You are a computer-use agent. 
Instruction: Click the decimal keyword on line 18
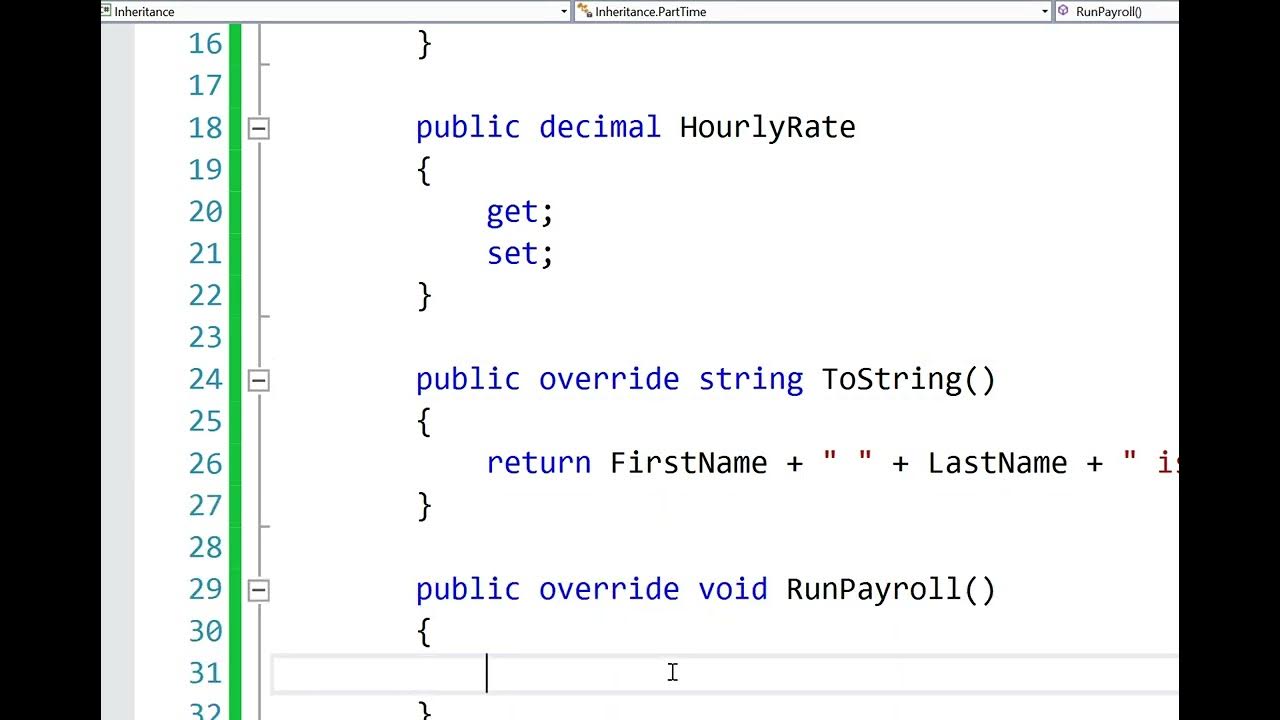[599, 128]
